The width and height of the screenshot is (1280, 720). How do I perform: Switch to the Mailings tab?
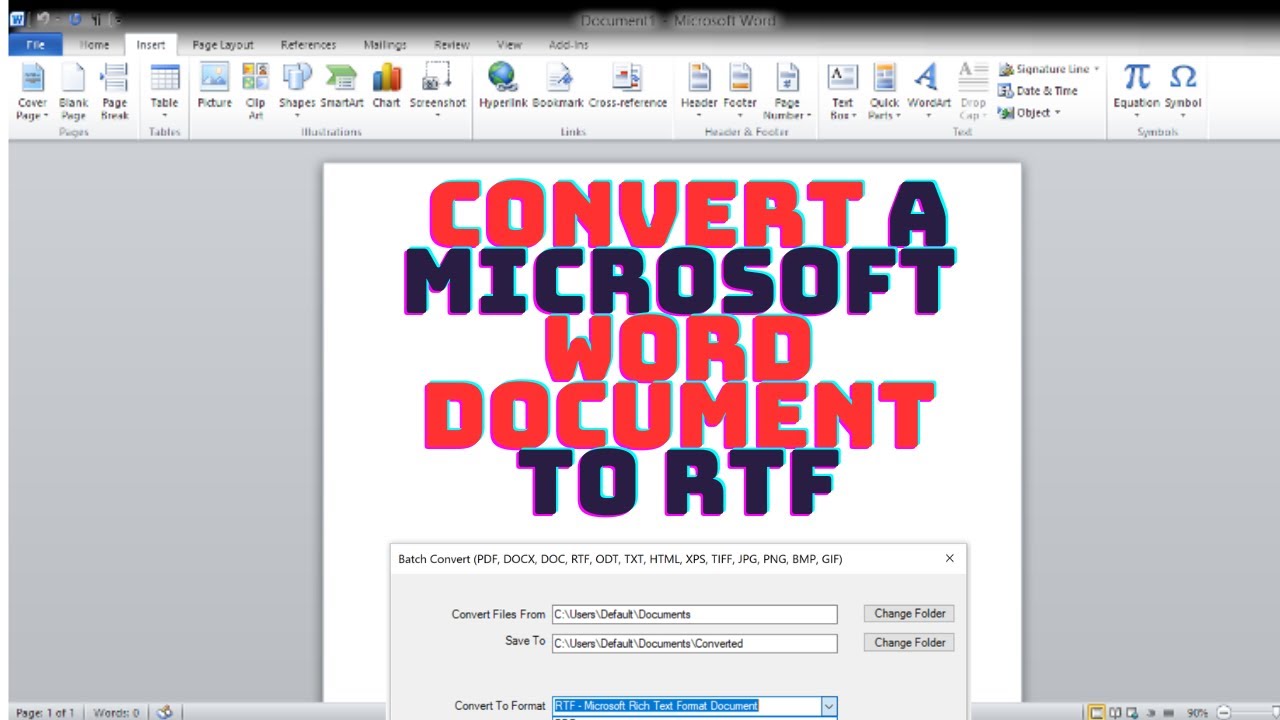(x=385, y=44)
